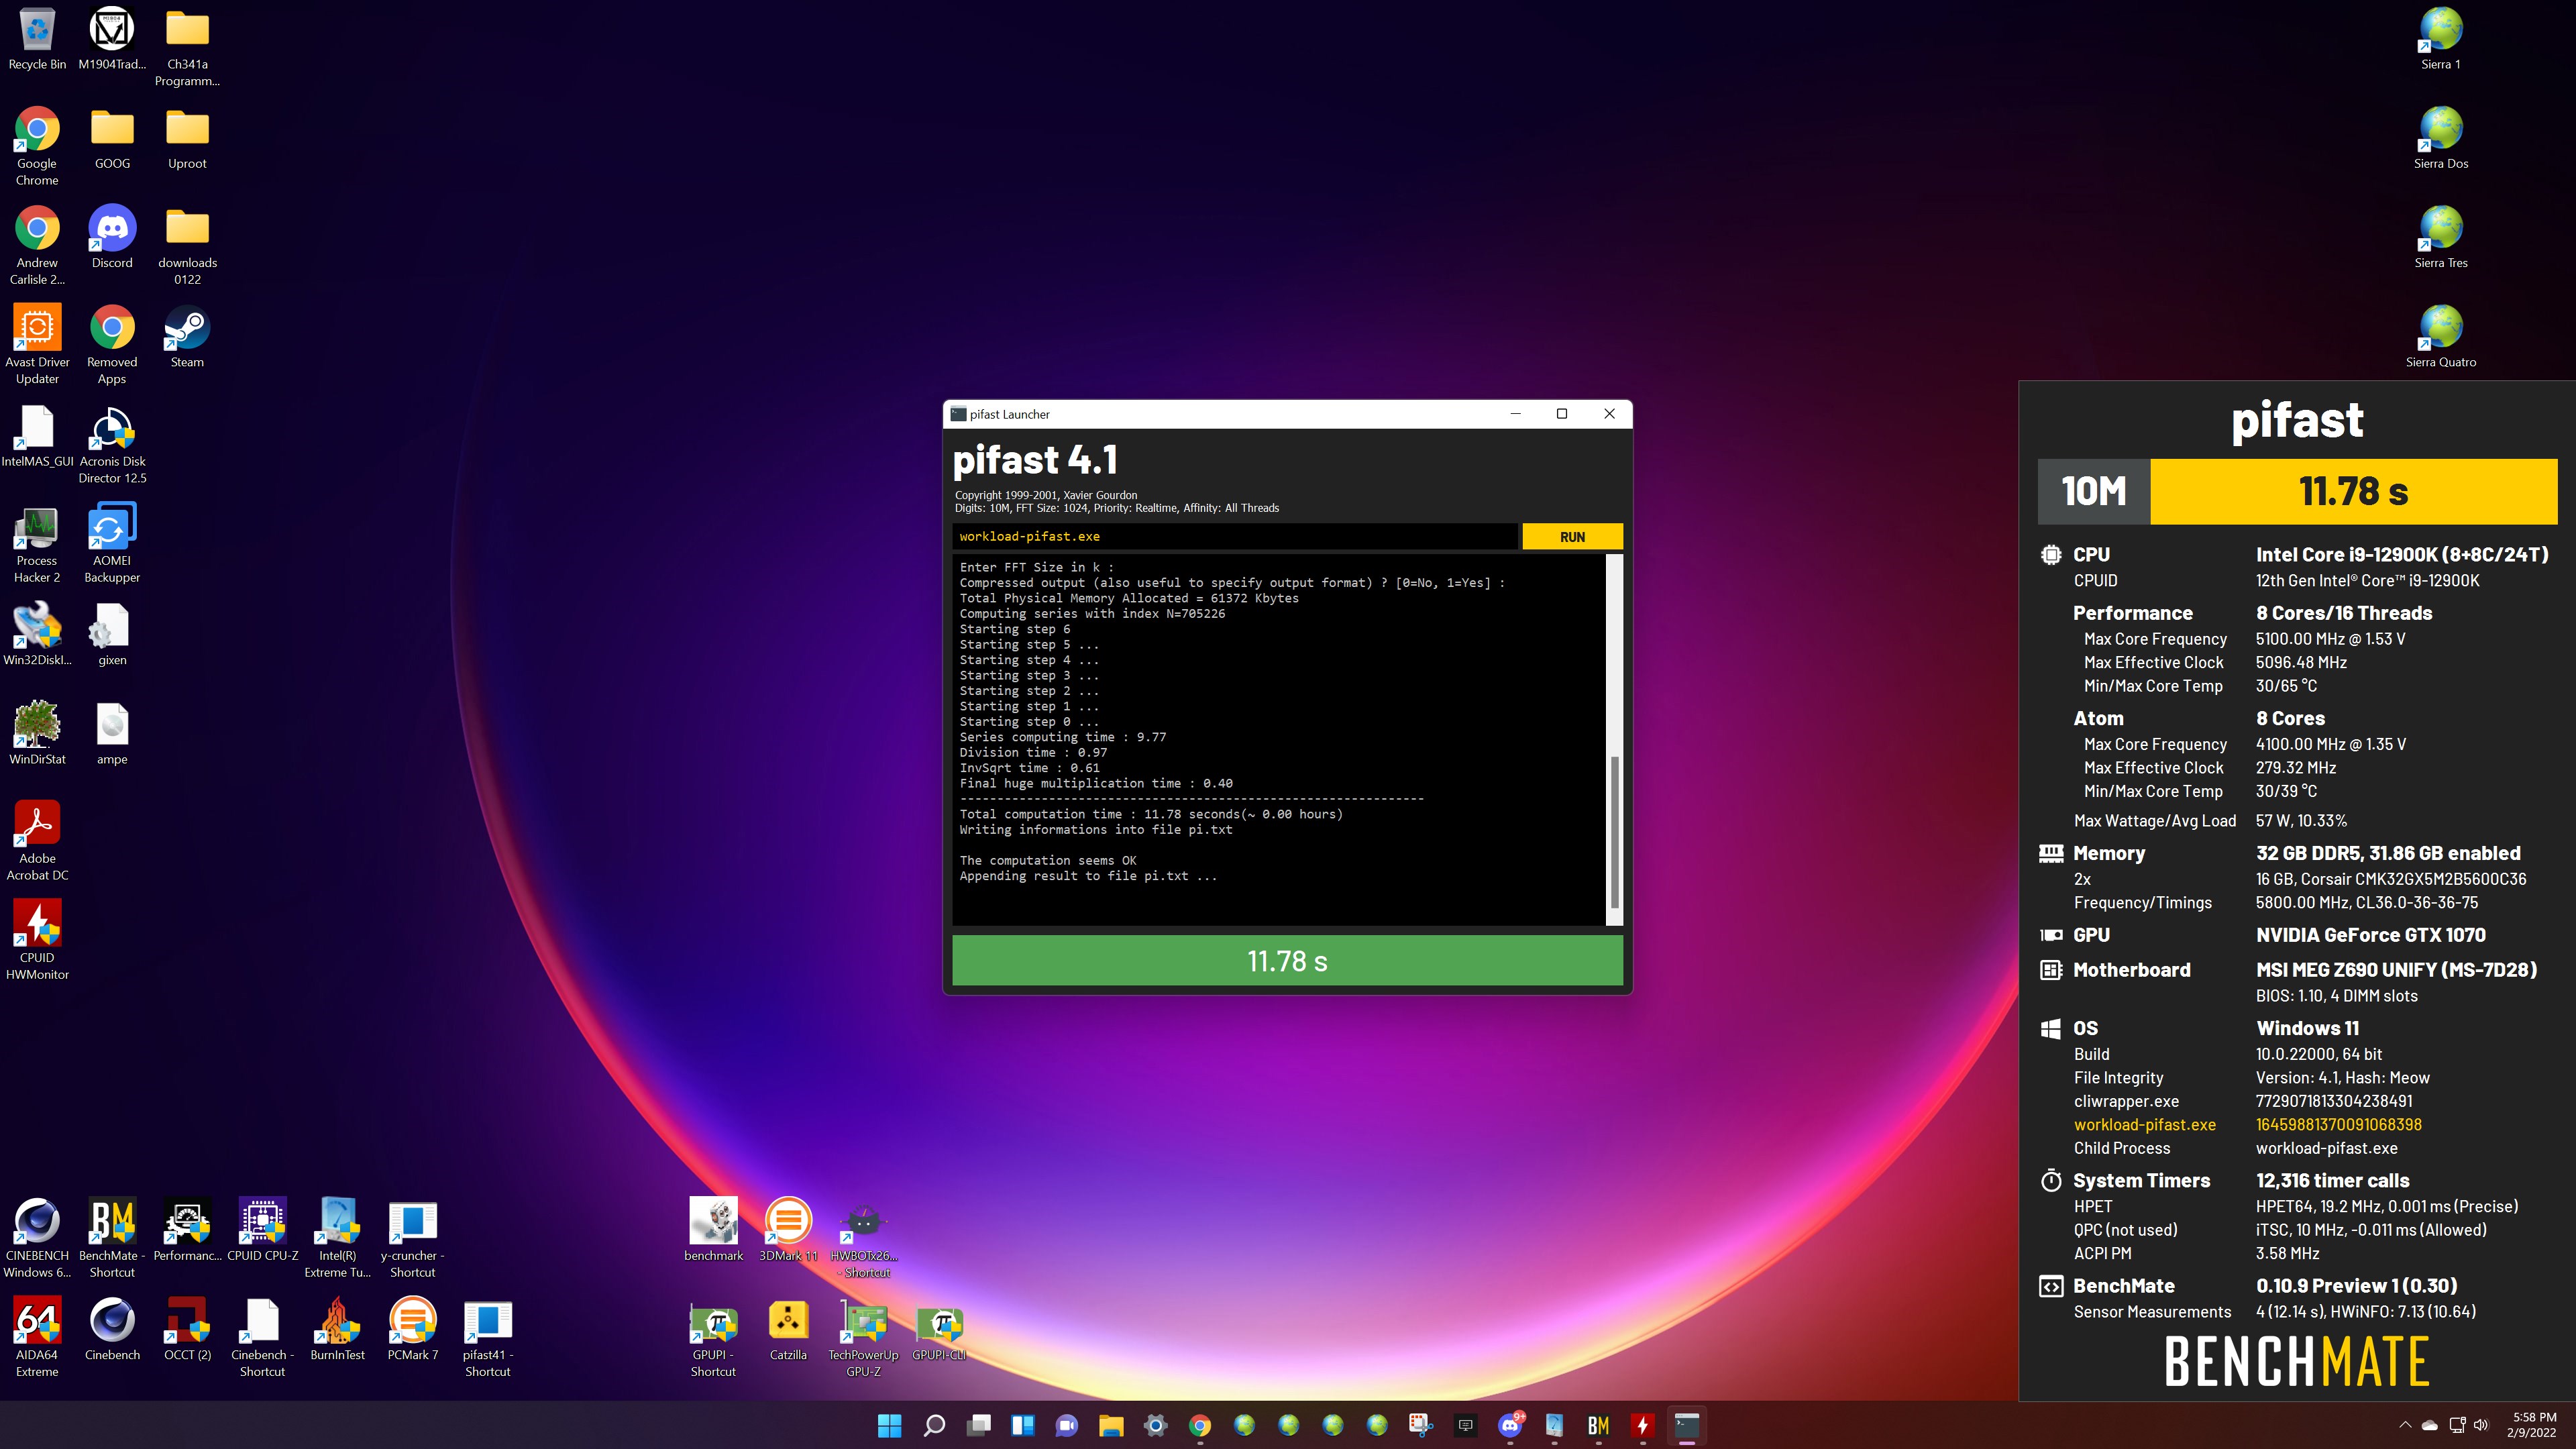Open the benchmark desktop icon
Screen dimensions: 2576x1449
pos(713,1230)
